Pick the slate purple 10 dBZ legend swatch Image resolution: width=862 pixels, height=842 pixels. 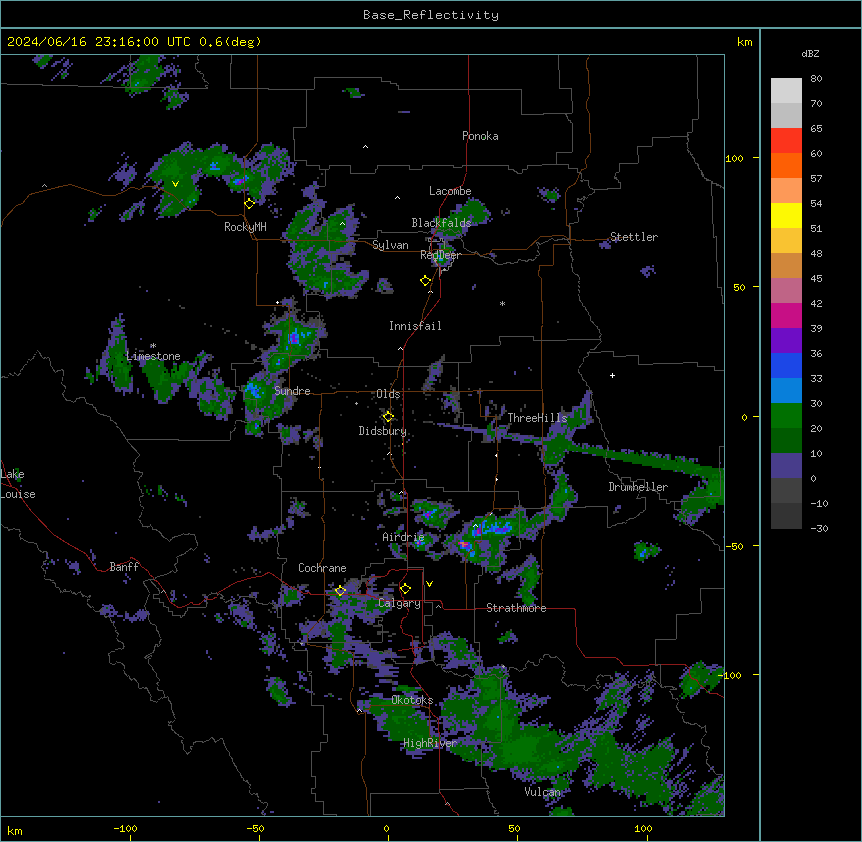click(786, 466)
